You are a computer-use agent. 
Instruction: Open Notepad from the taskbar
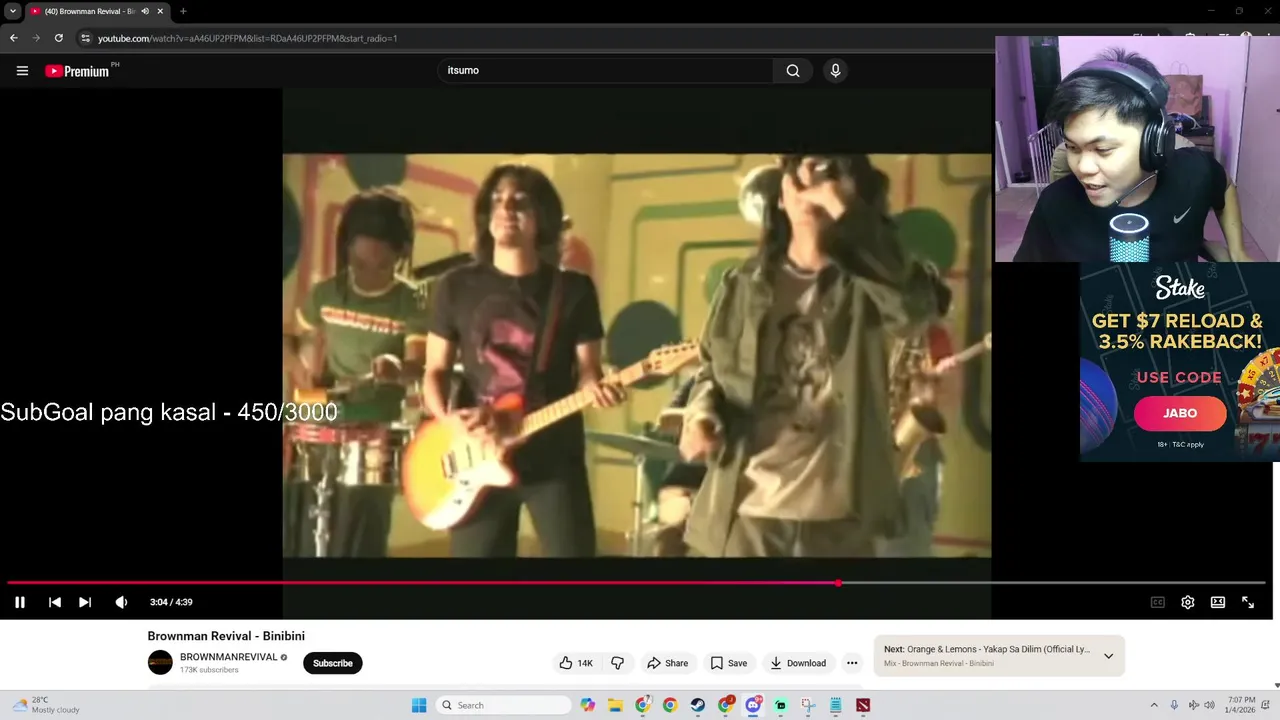click(835, 705)
